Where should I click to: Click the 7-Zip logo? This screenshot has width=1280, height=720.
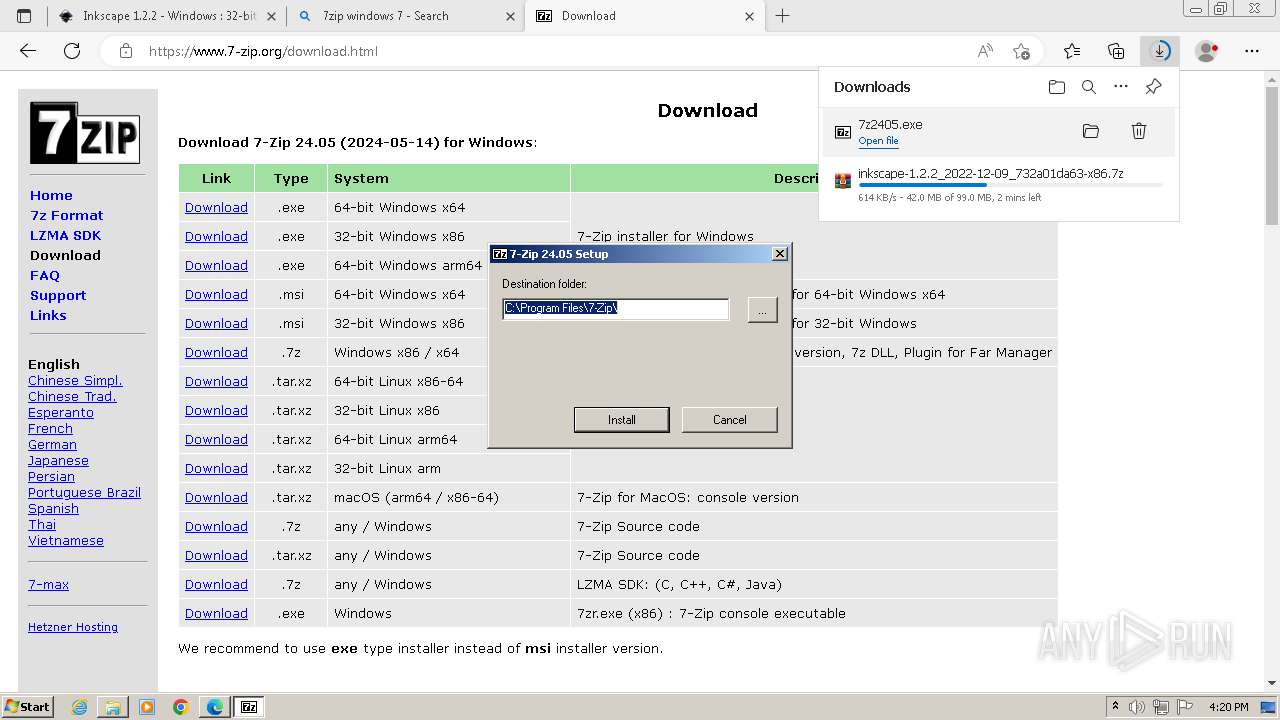(85, 133)
